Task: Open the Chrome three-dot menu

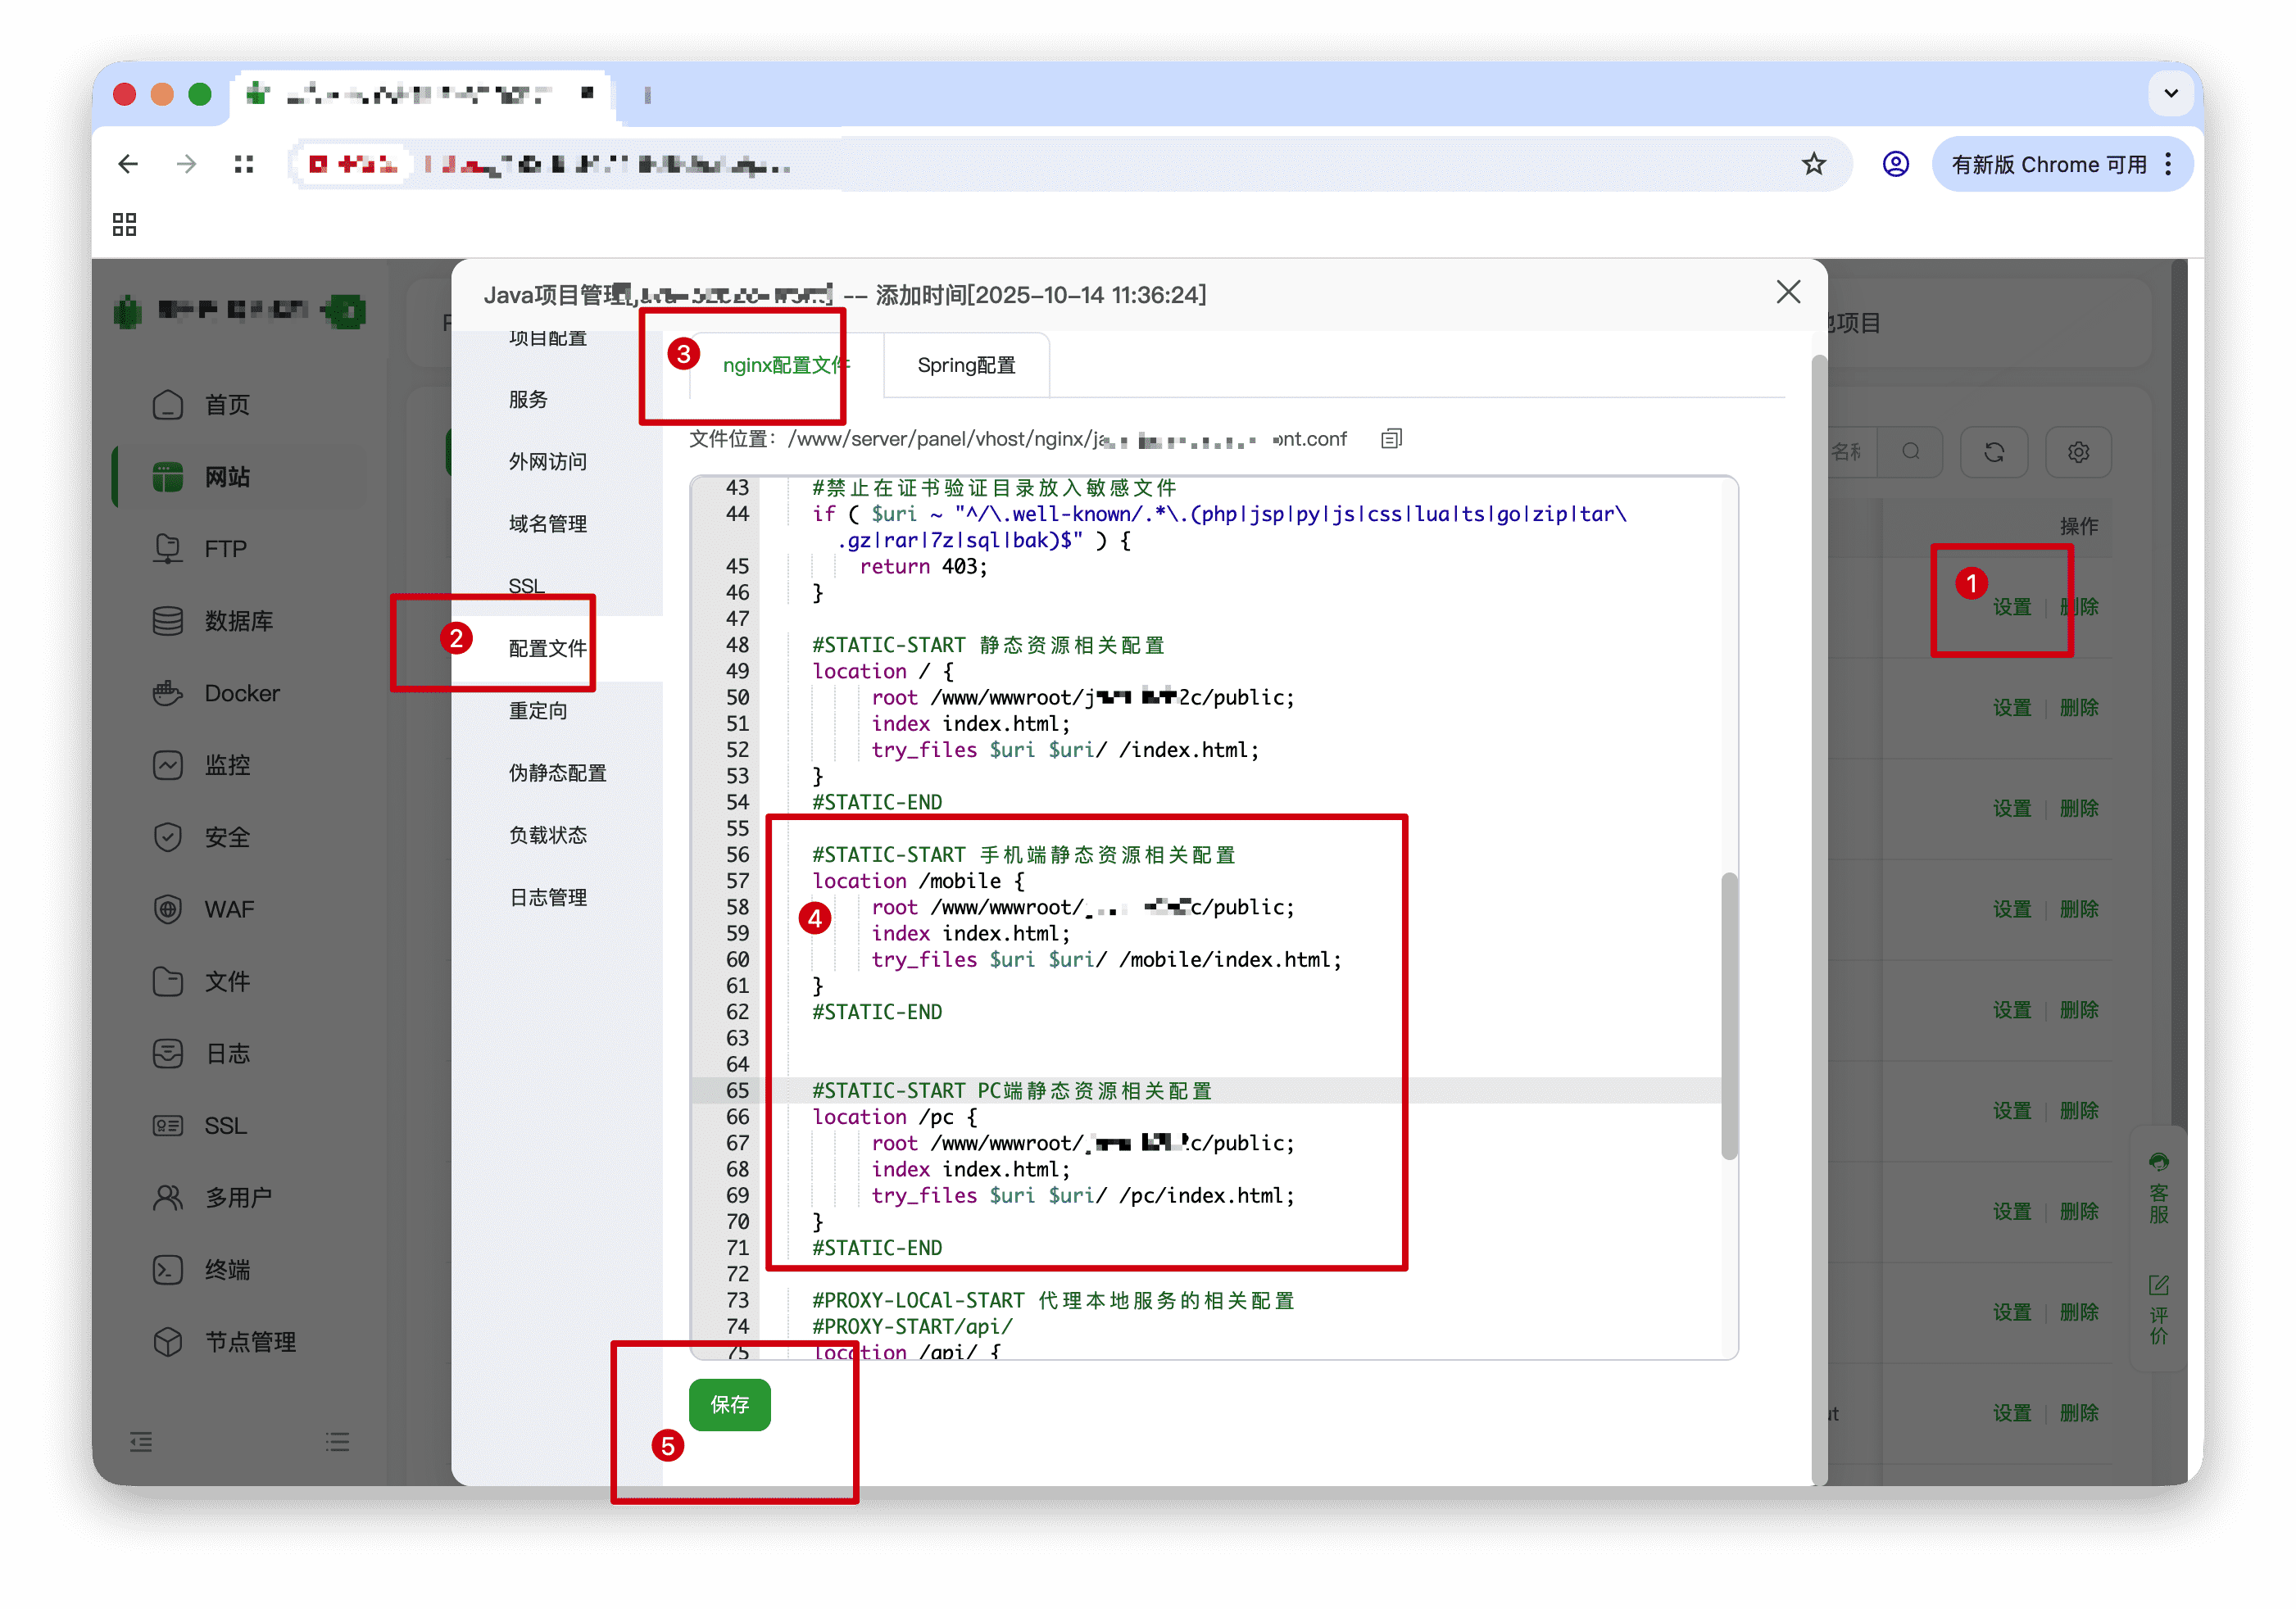Action: click(2168, 164)
